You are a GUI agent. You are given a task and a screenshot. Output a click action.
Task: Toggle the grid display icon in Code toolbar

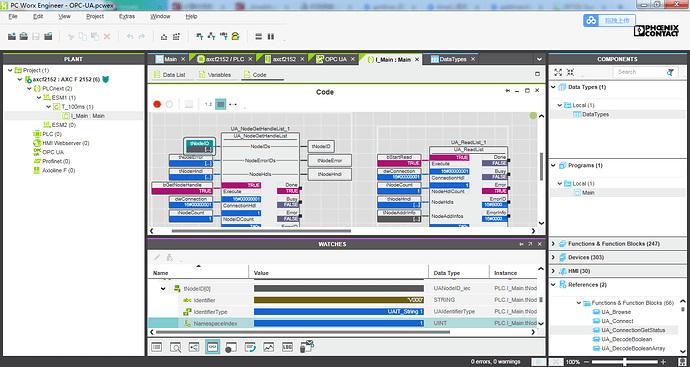point(221,104)
